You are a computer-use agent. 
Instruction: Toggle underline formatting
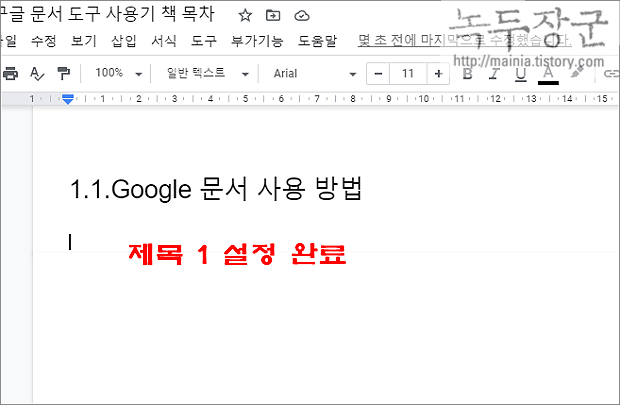click(x=521, y=74)
